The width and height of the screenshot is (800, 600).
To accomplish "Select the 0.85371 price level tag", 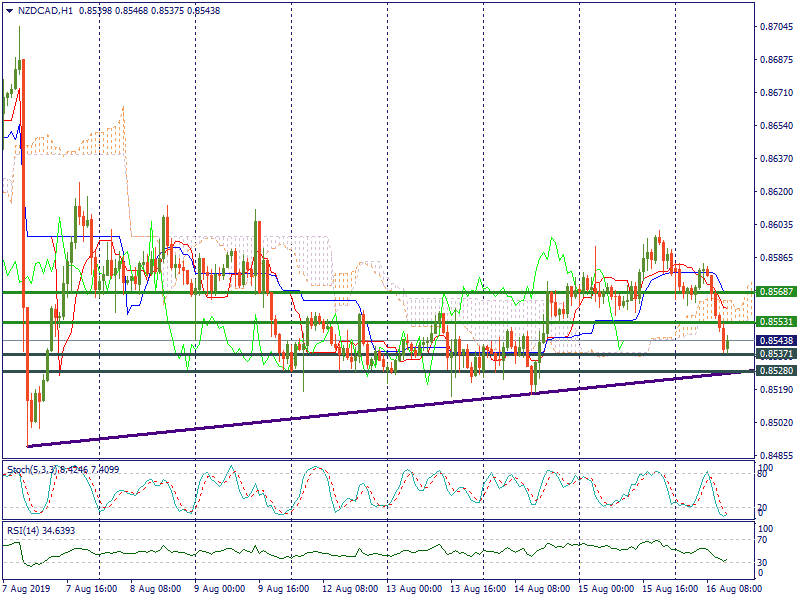I will tap(775, 355).
